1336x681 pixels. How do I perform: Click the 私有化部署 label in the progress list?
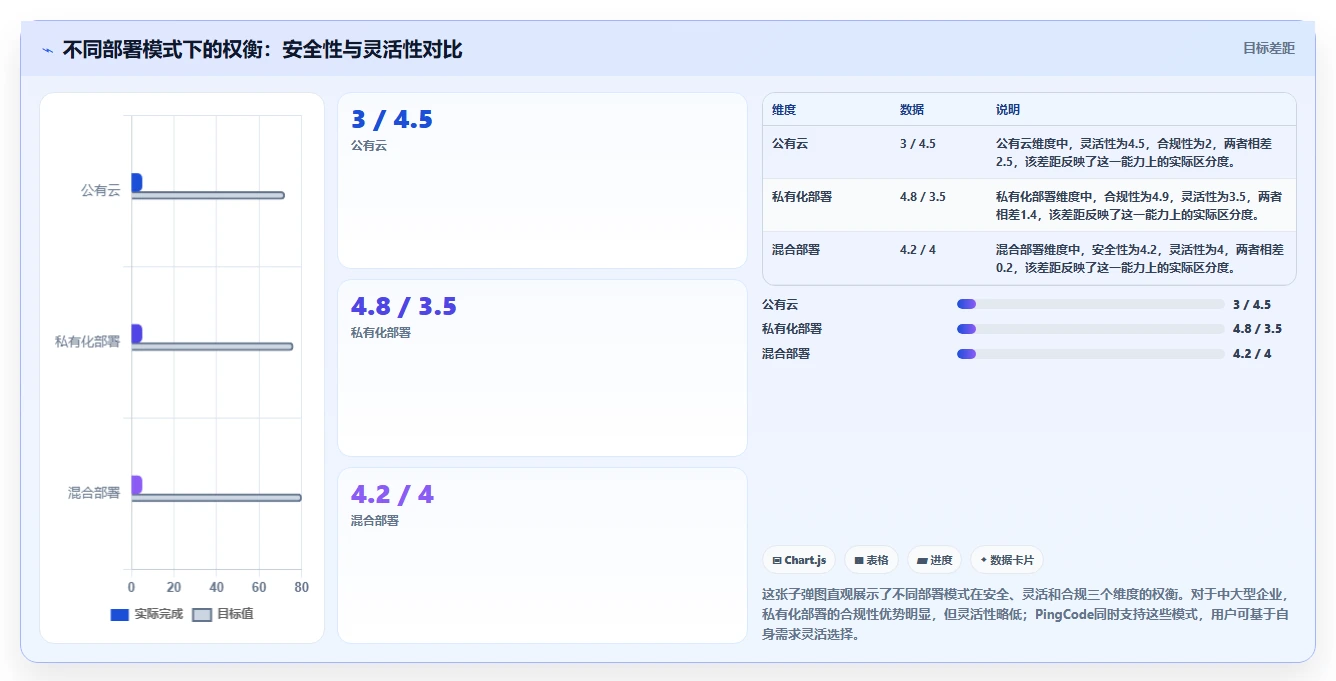point(792,328)
